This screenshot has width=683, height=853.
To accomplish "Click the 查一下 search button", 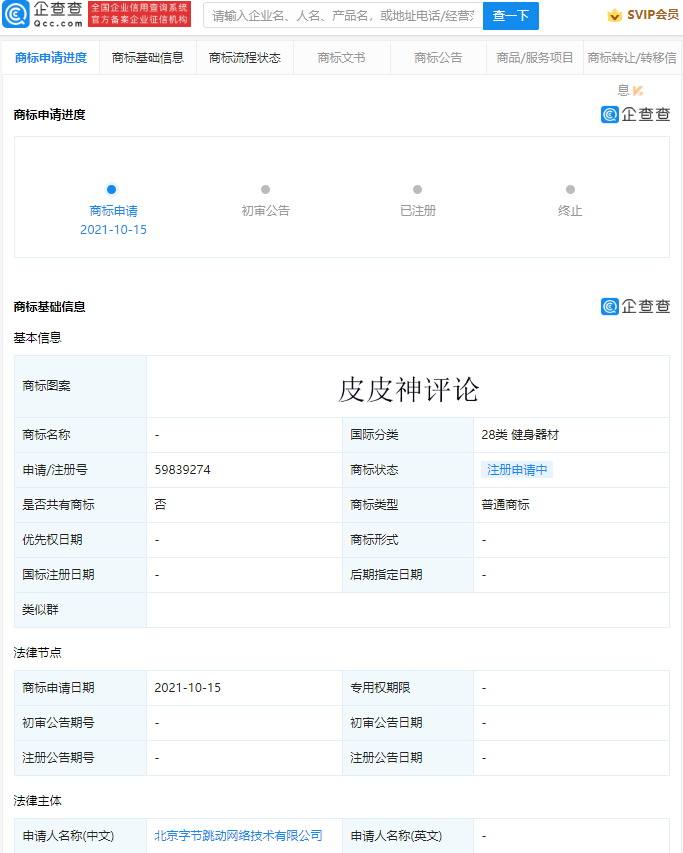I will (511, 16).
